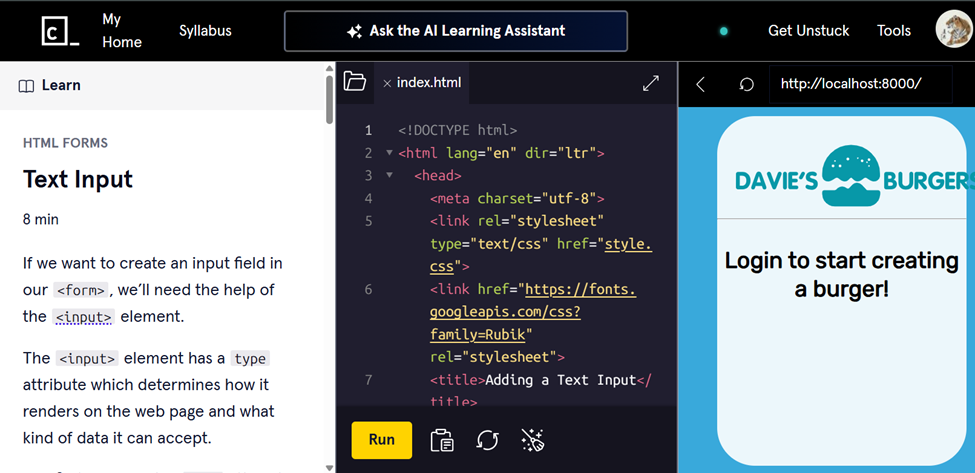Image resolution: width=975 pixels, height=473 pixels.
Task: Open the fonts.googleapis.com link in code
Action: 533,313
